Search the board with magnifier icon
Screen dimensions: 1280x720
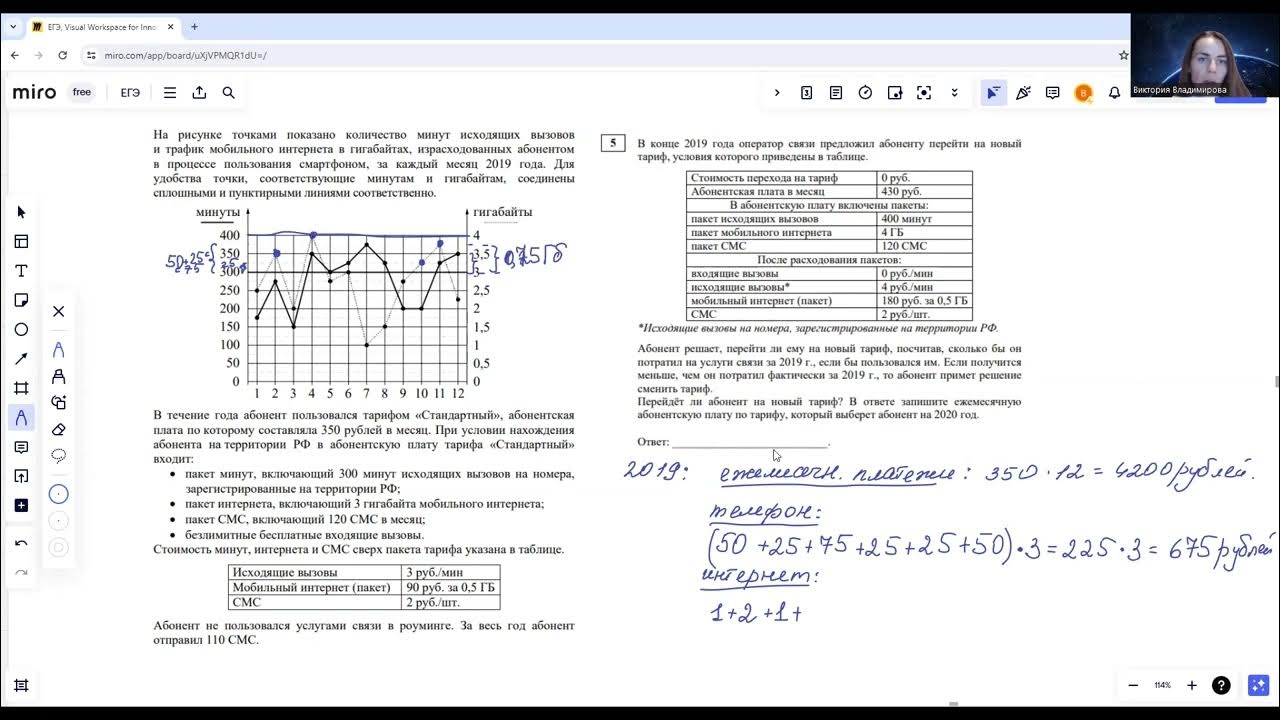pos(228,92)
